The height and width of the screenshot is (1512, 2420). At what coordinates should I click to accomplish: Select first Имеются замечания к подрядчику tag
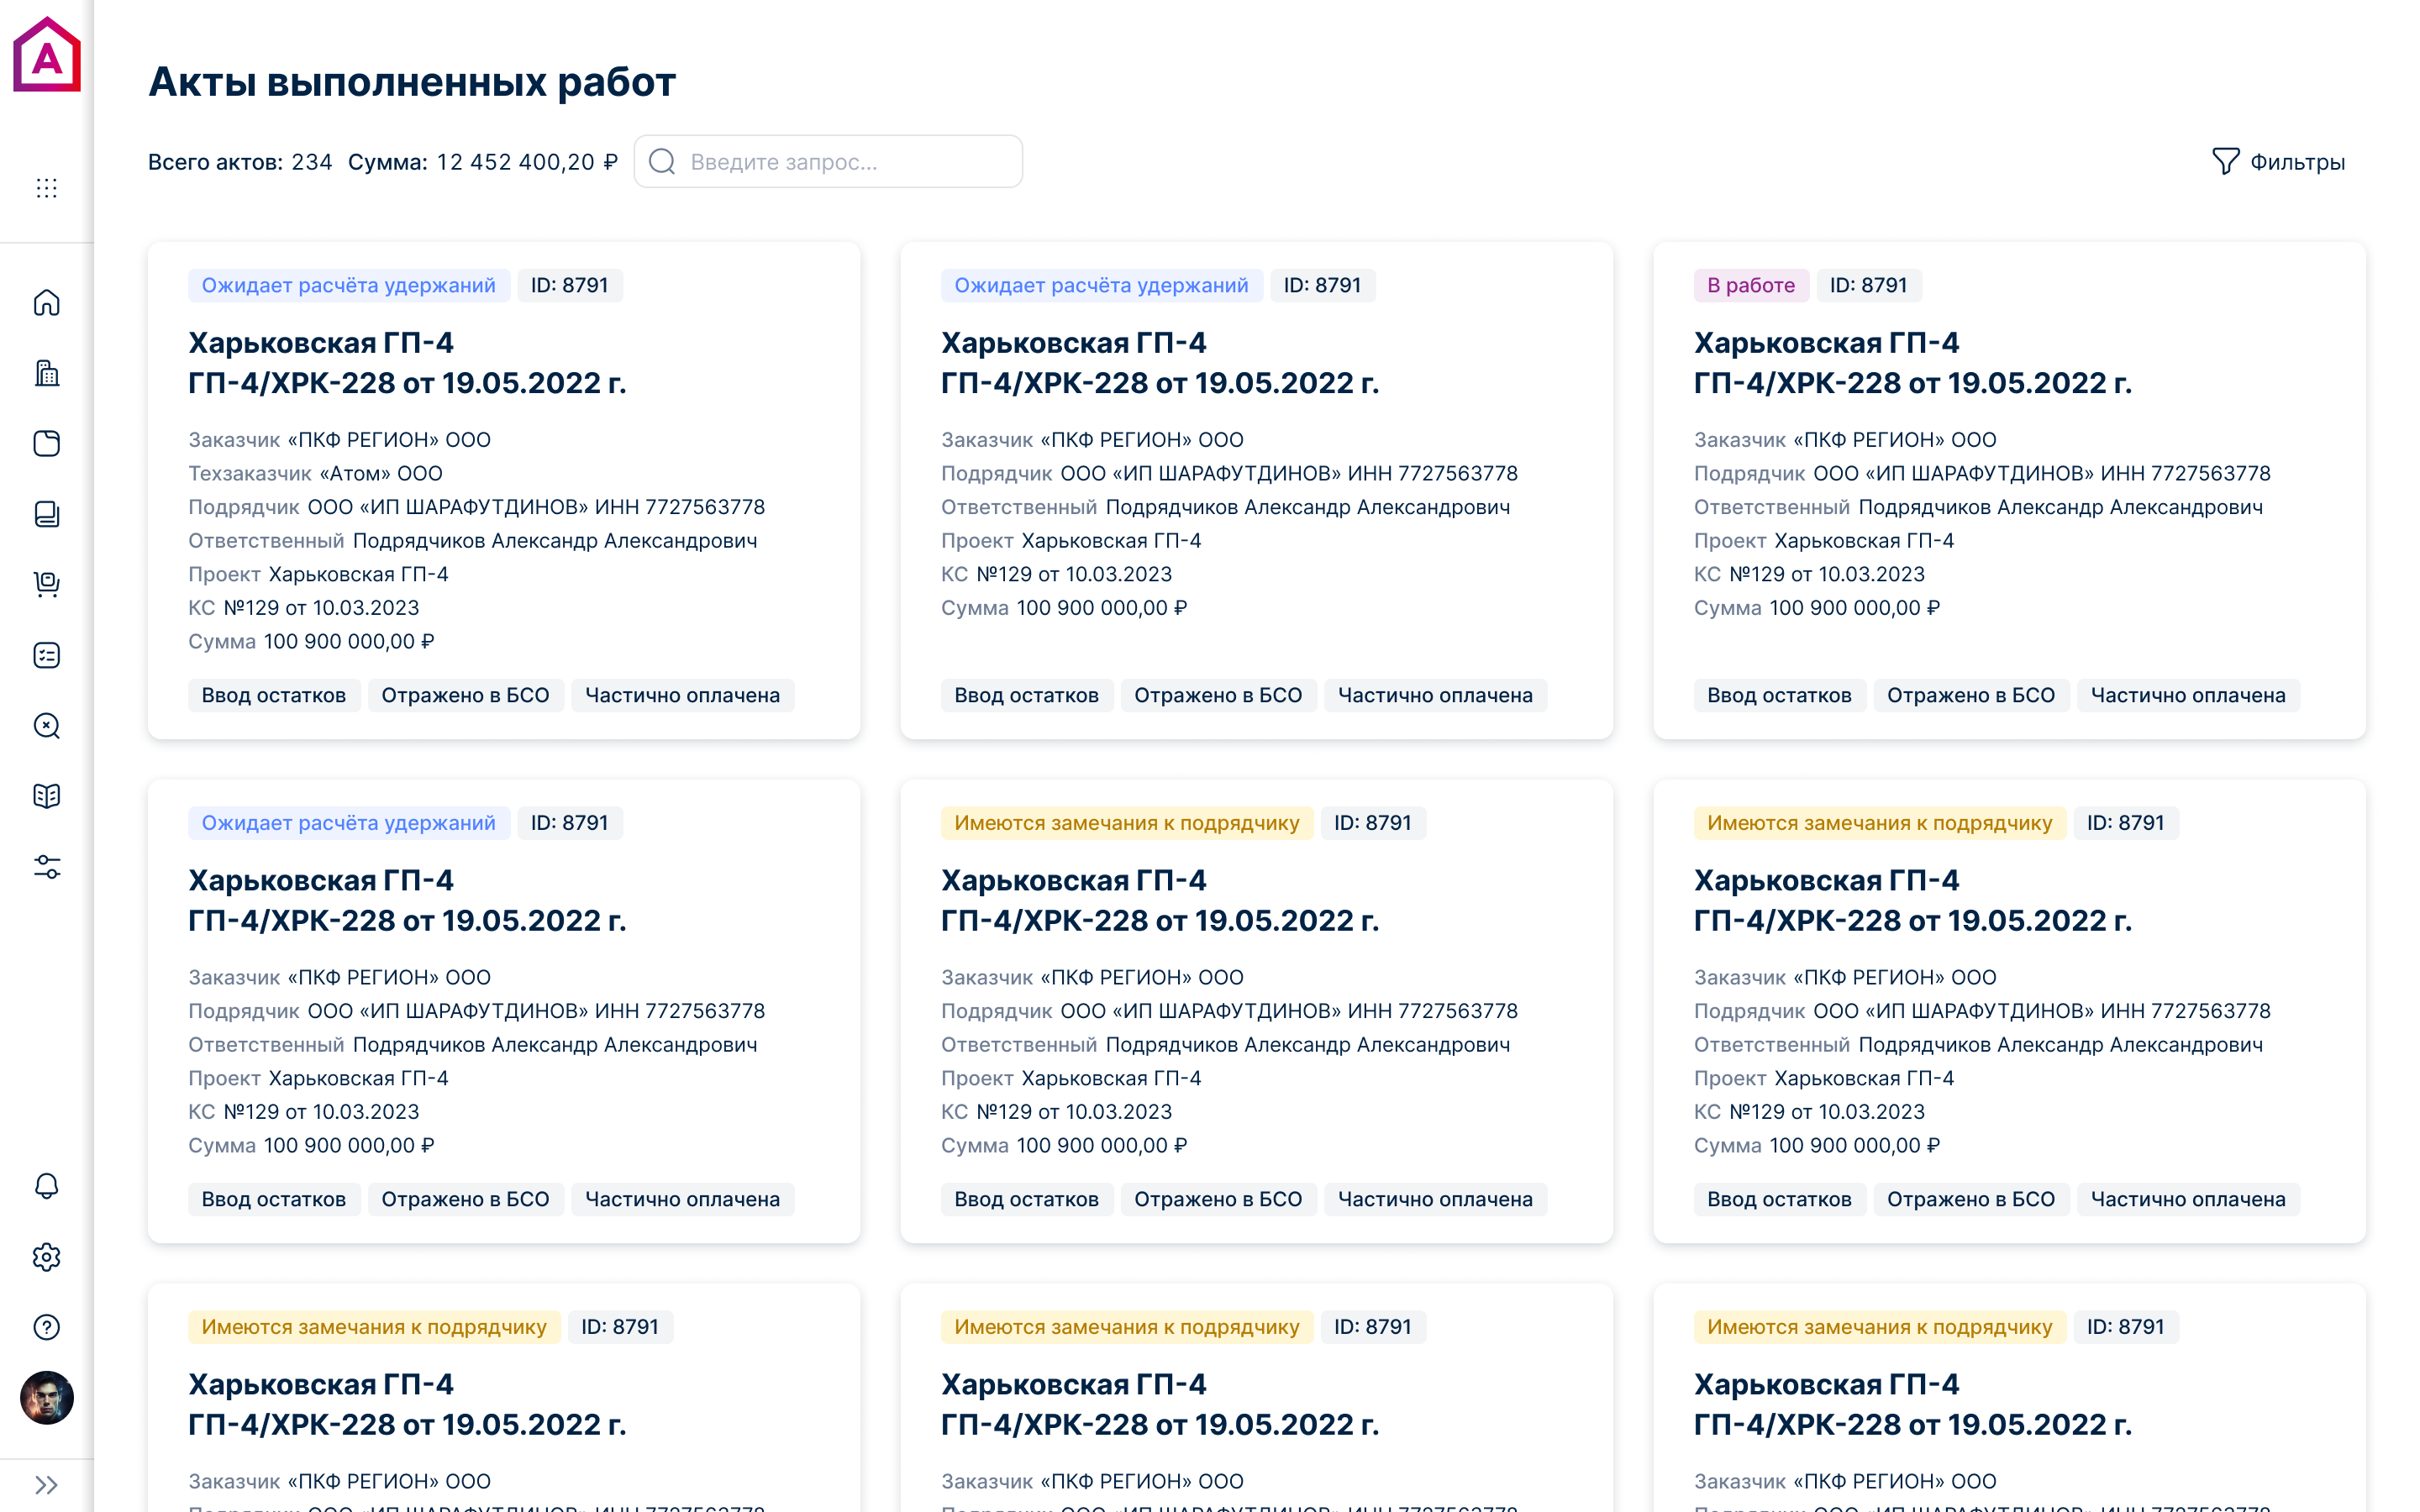point(1126,823)
